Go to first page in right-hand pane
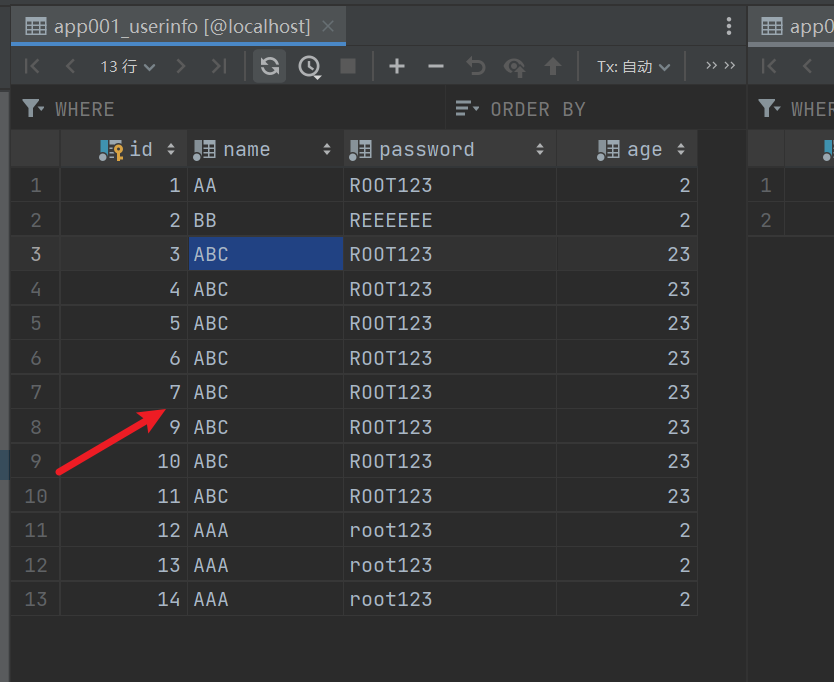Screen dimensions: 834x682 click(x=769, y=66)
